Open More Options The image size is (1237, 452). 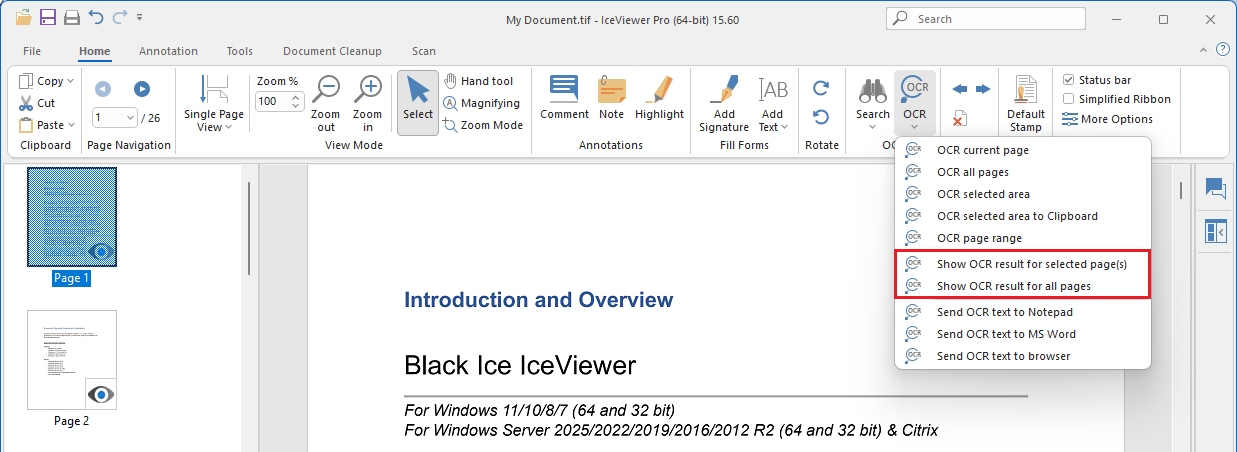pyautogui.click(x=1107, y=119)
